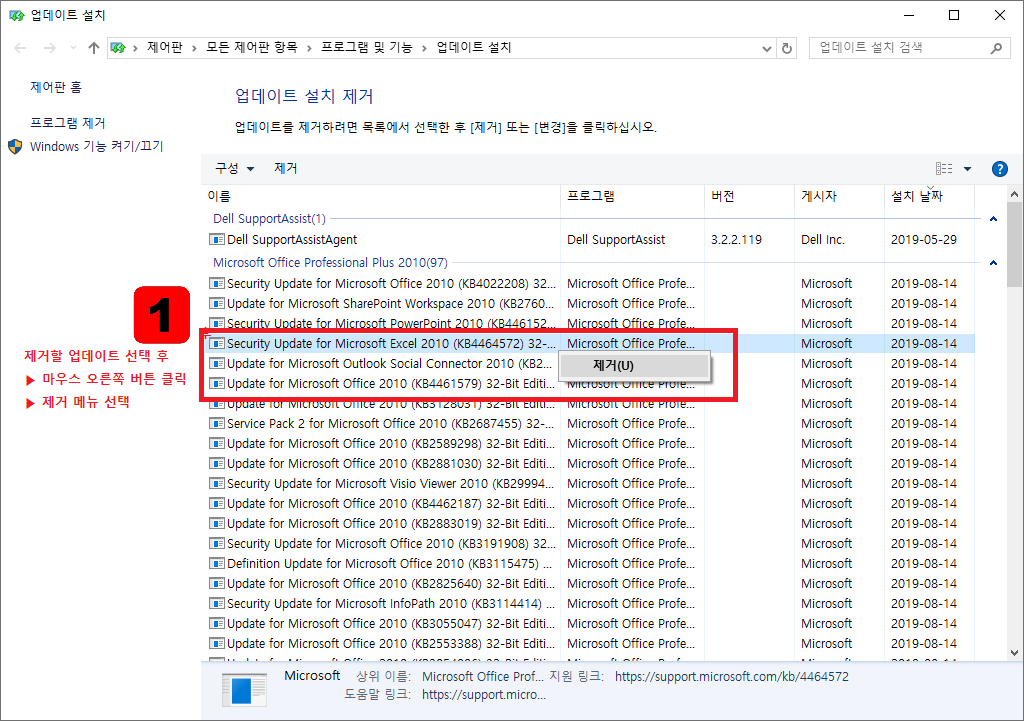Go forward using the forward arrow
Viewport: 1024px width, 721px height.
coord(50,48)
